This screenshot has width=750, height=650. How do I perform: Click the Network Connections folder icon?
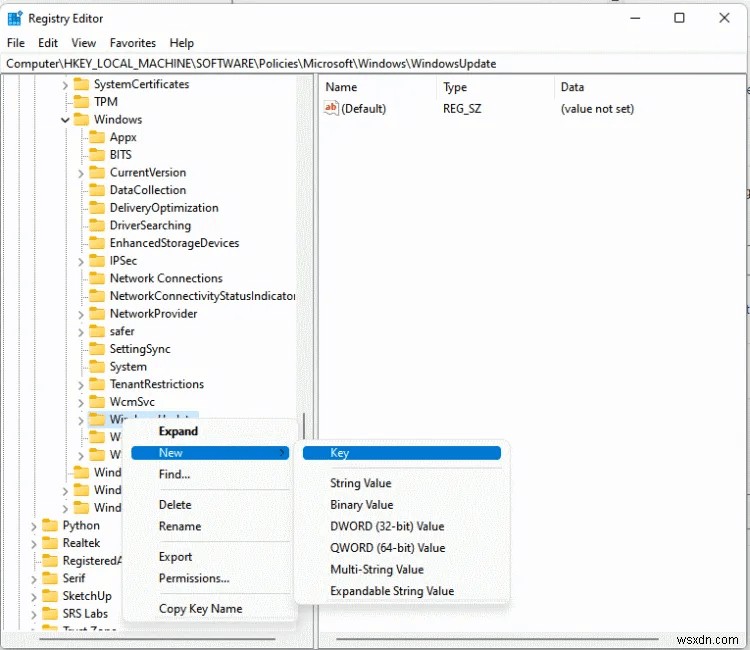point(97,278)
